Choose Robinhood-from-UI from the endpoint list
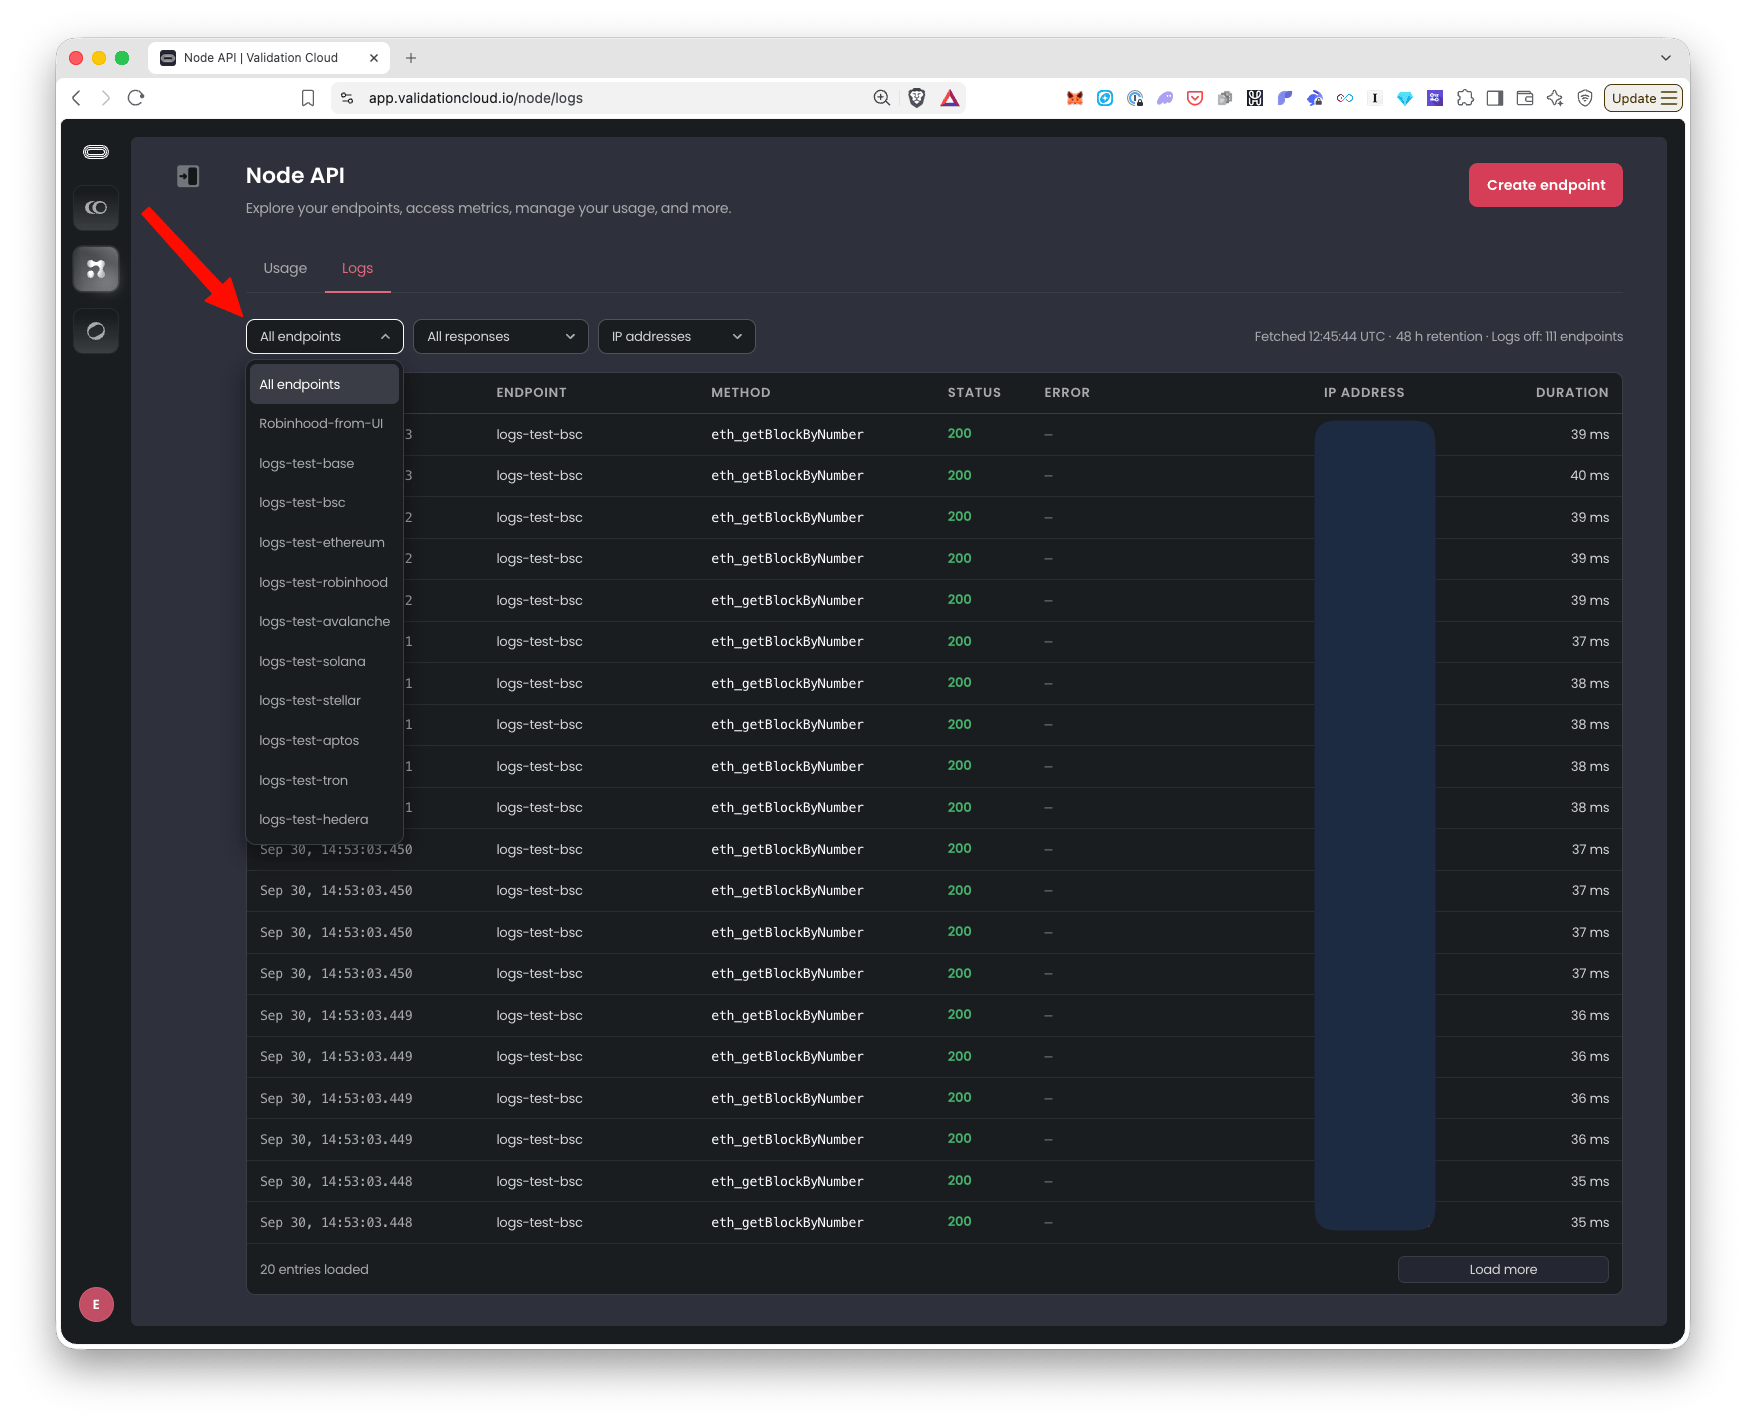The image size is (1746, 1423). pyautogui.click(x=324, y=424)
